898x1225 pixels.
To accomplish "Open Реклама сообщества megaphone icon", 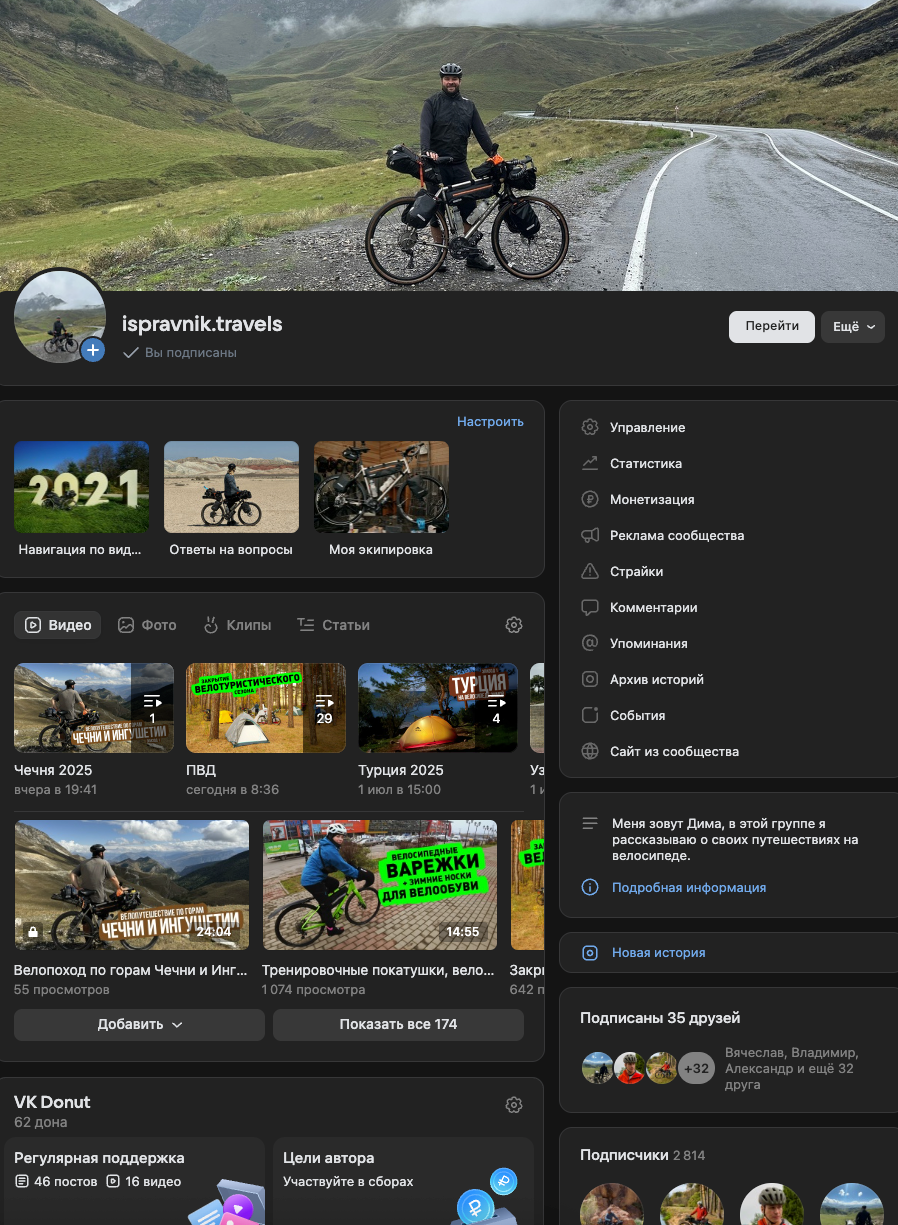I will 590,535.
